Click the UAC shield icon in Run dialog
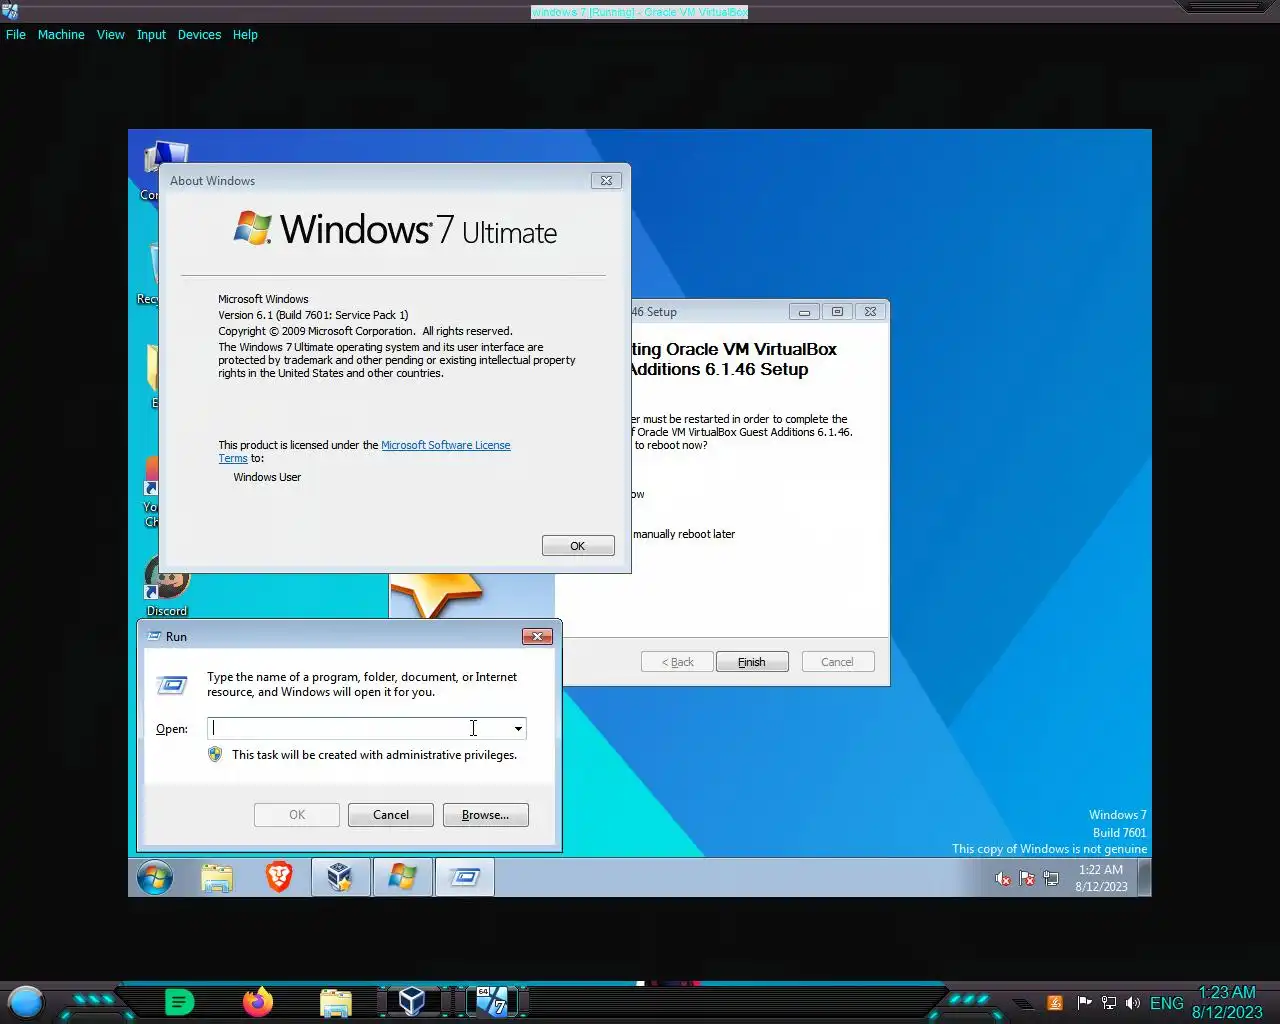Screen dimensions: 1280x1024 tap(215, 755)
